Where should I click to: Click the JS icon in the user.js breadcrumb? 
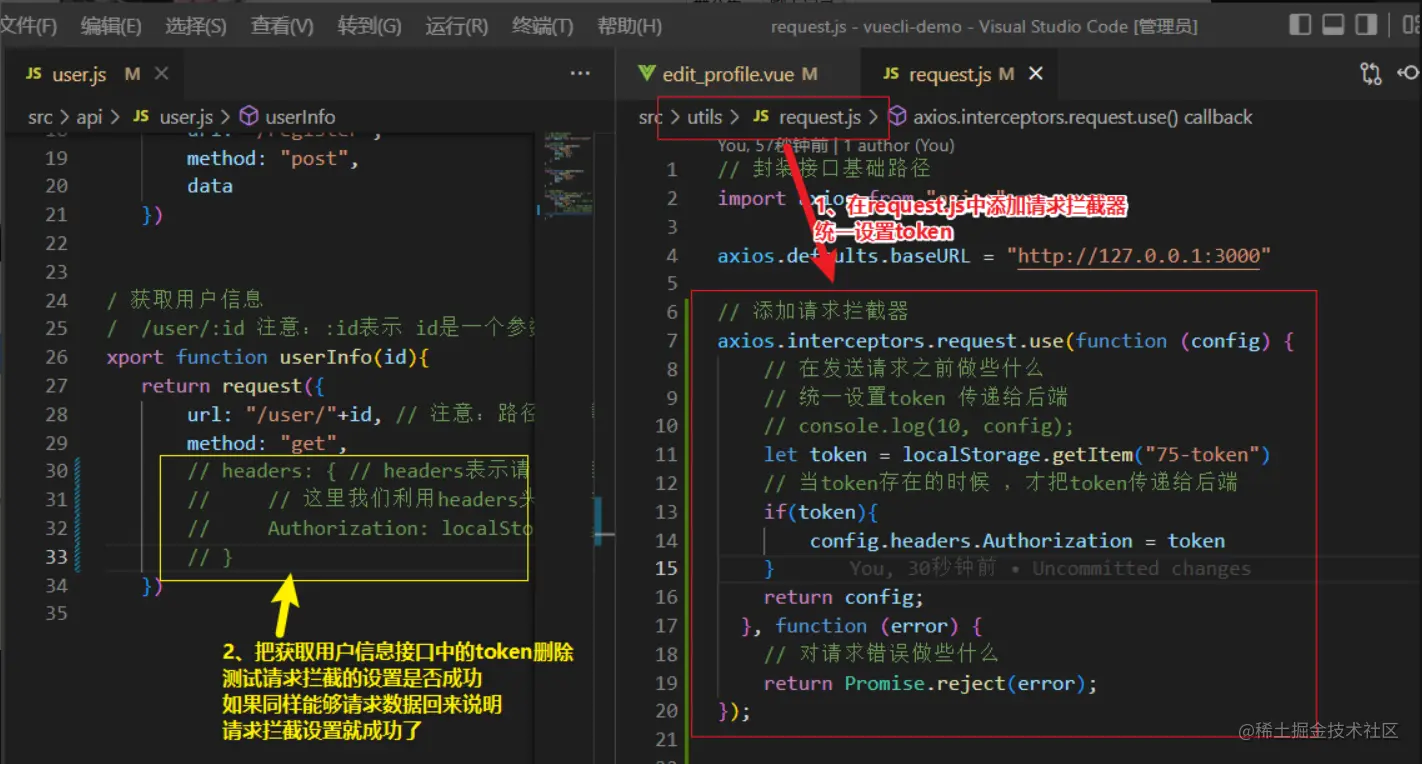pyautogui.click(x=141, y=117)
